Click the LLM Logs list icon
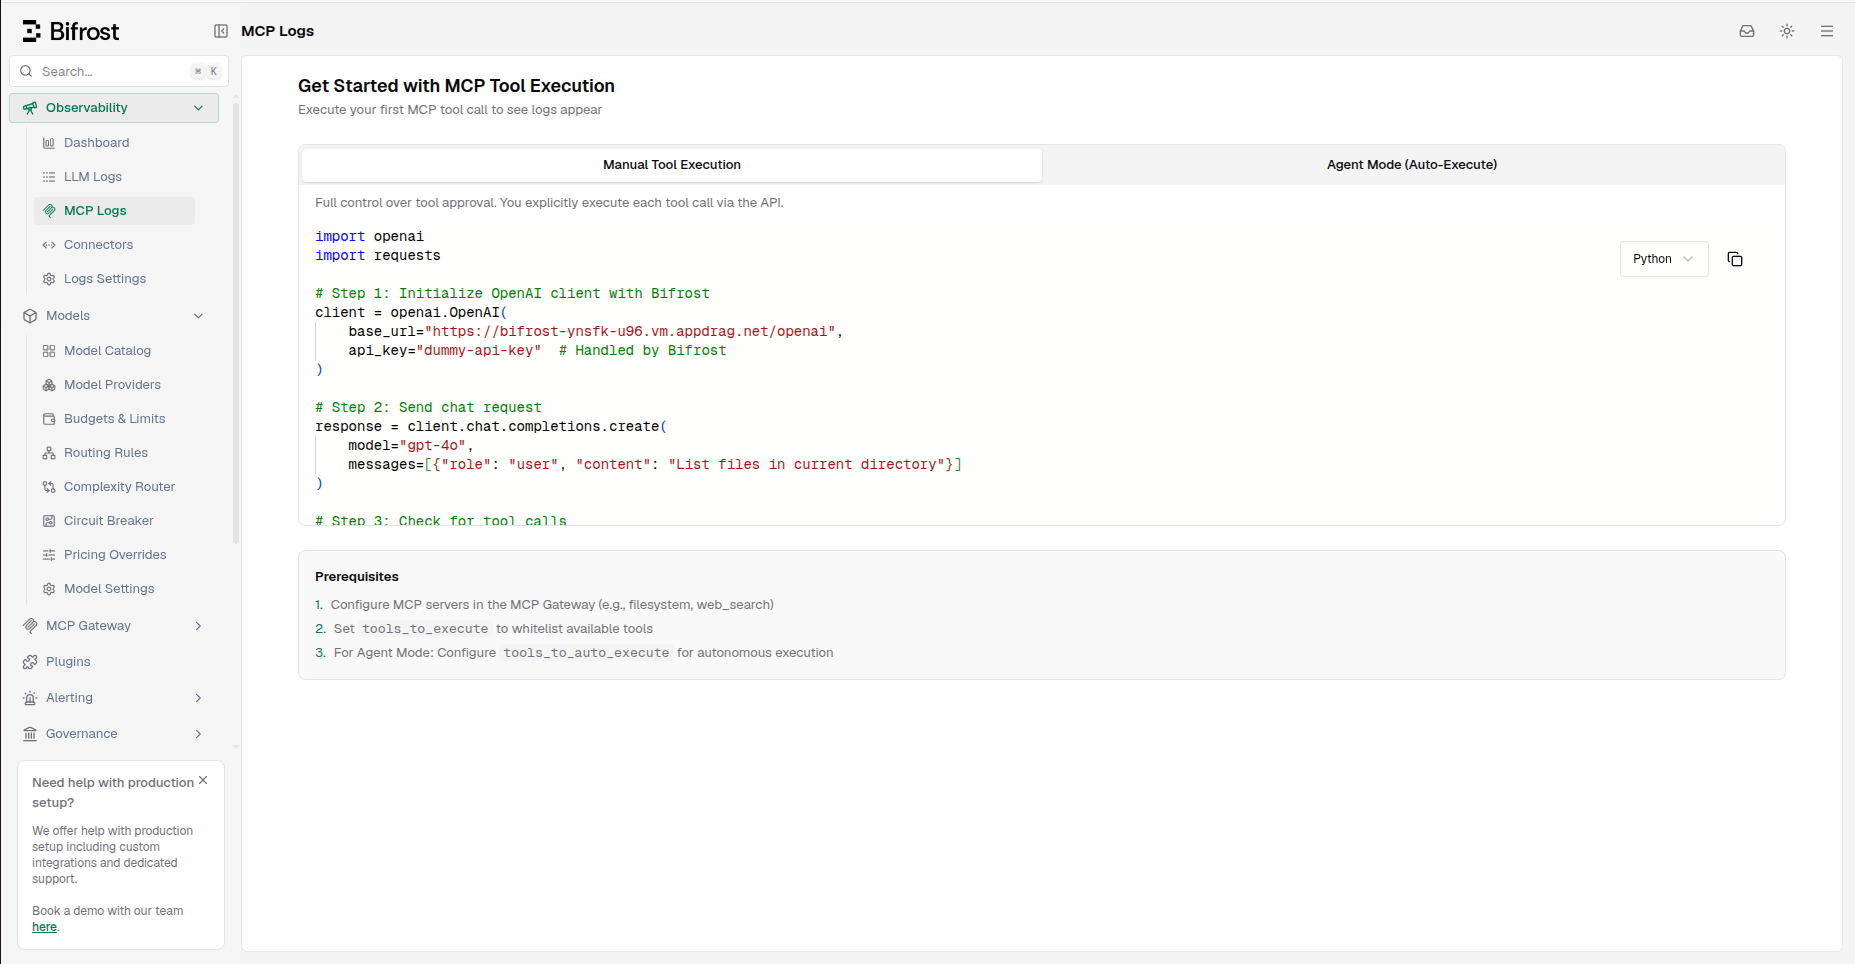Viewport: 1855px width, 964px height. [x=49, y=177]
